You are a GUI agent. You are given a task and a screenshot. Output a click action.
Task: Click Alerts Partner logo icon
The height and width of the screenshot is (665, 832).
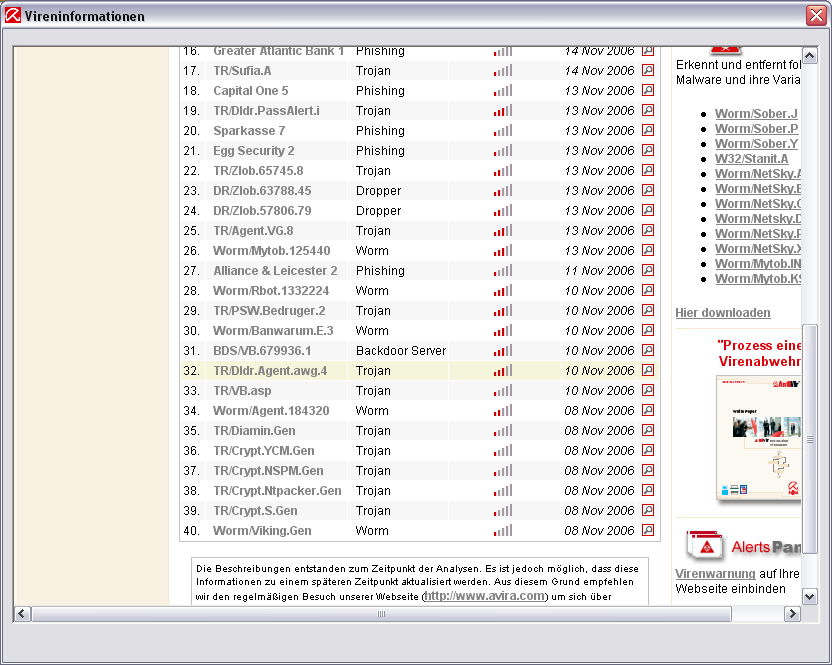tap(705, 545)
